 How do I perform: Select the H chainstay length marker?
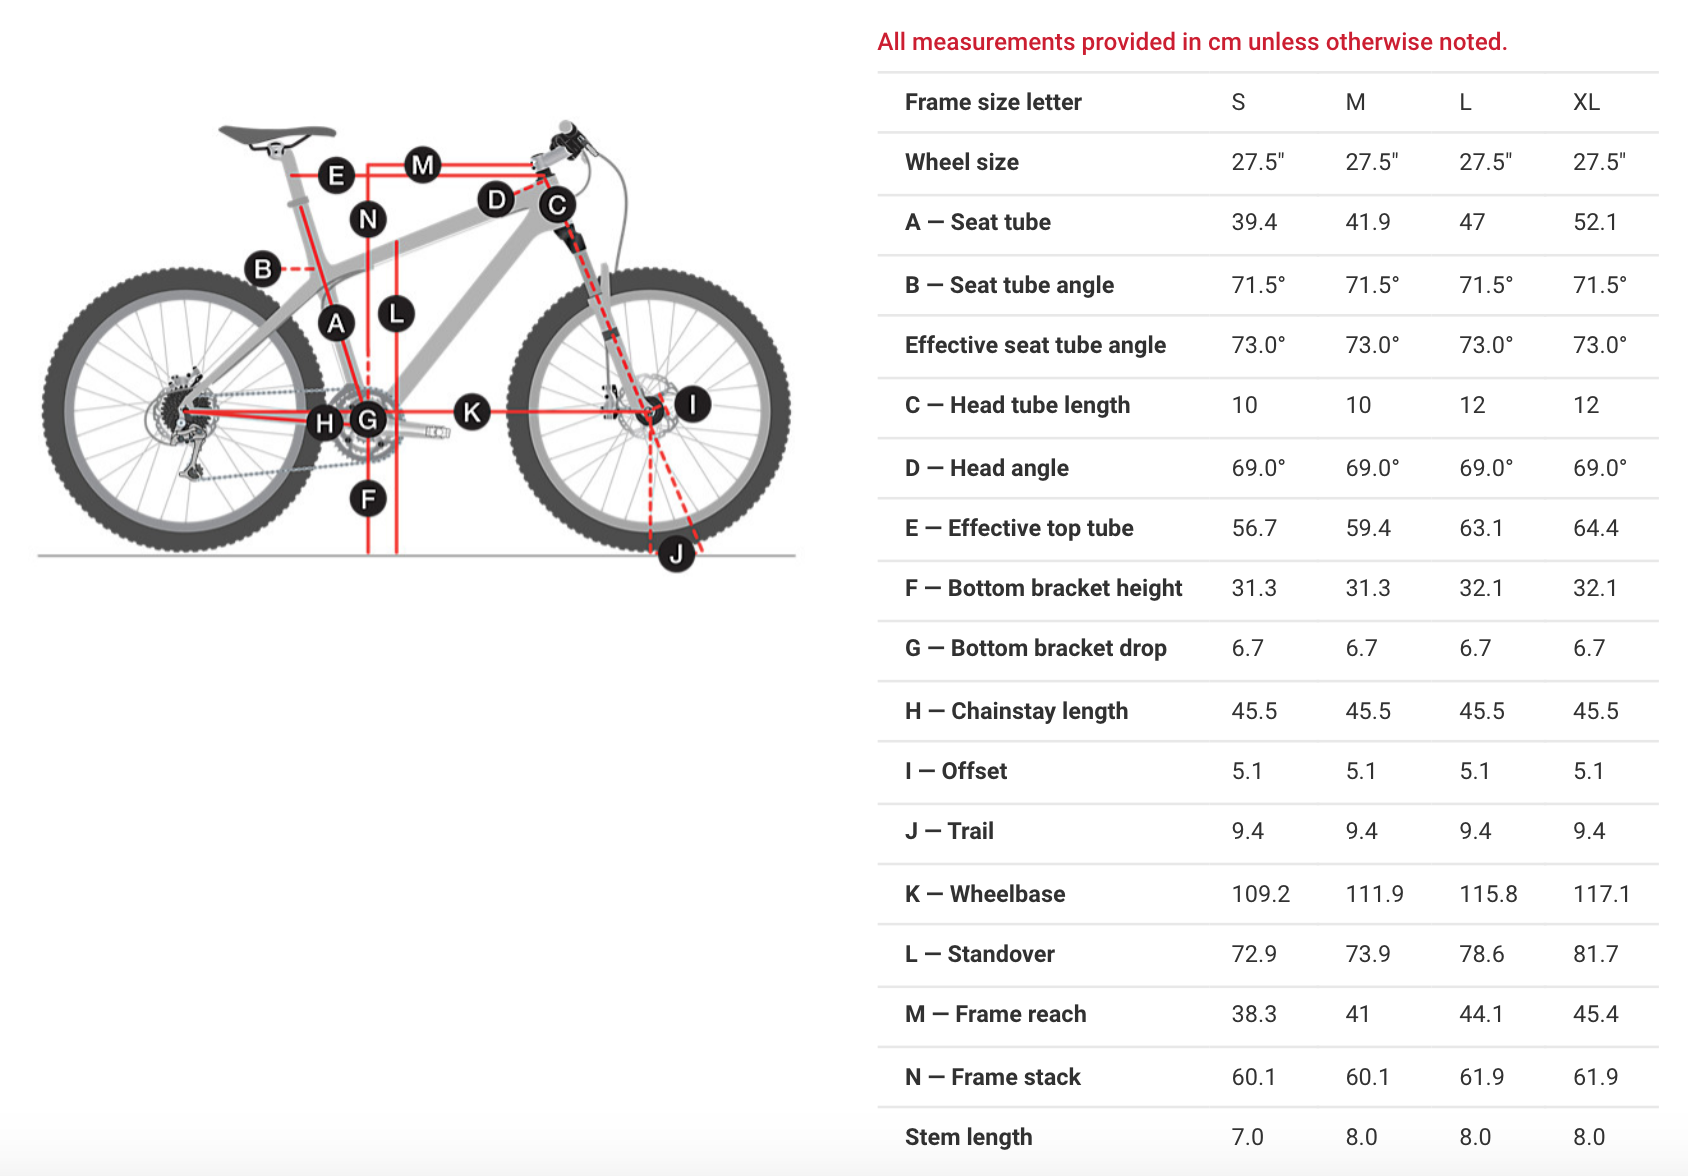click(x=325, y=423)
